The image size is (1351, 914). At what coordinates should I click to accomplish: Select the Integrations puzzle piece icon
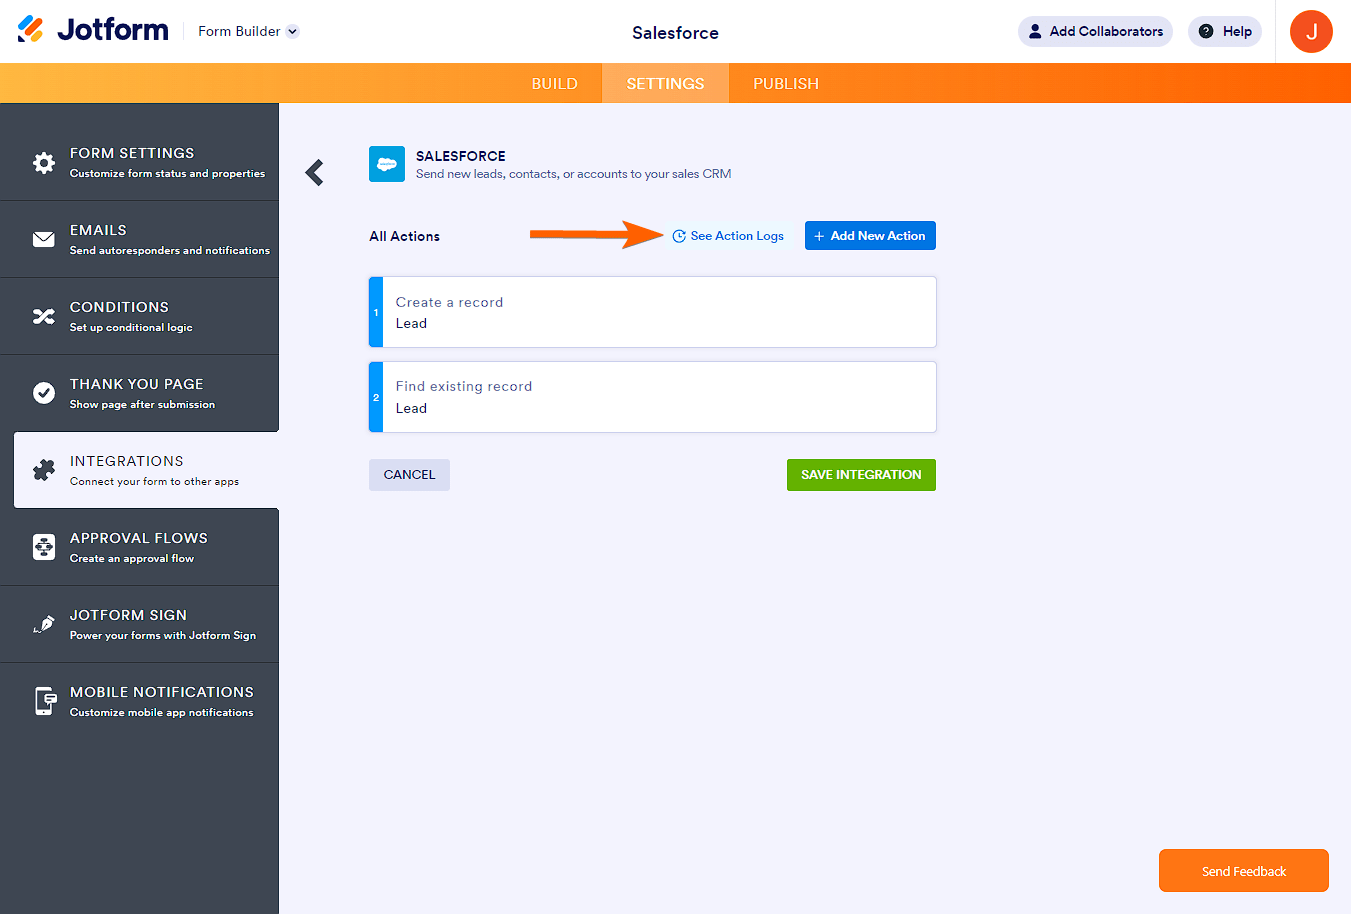click(44, 470)
